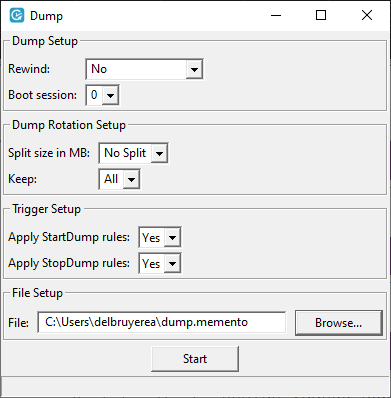Click the Split size in MB: label

(49, 153)
